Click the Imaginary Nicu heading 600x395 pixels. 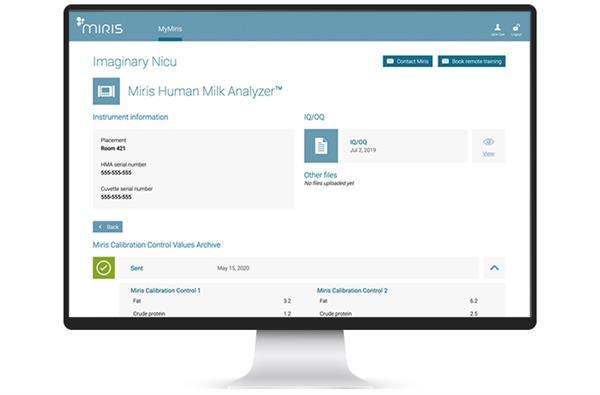point(135,62)
